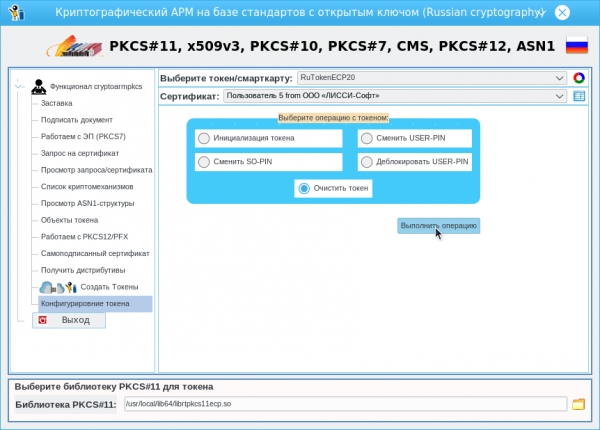Viewport: 600px width, 430px height.
Task: Select the Сменить USER-PIN option
Action: 367,138
